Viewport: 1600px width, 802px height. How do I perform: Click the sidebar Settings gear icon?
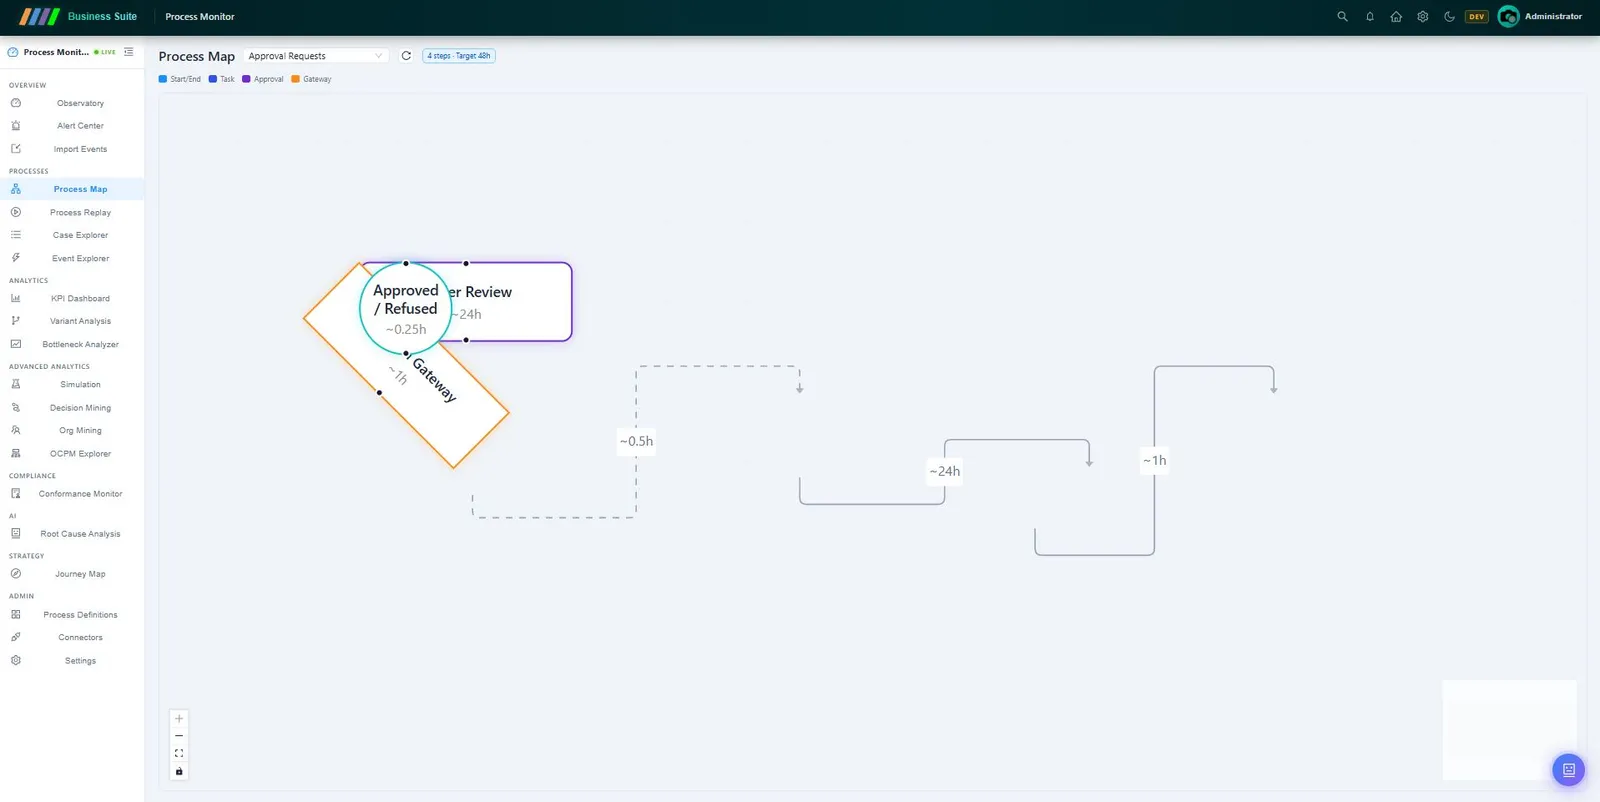(15, 660)
